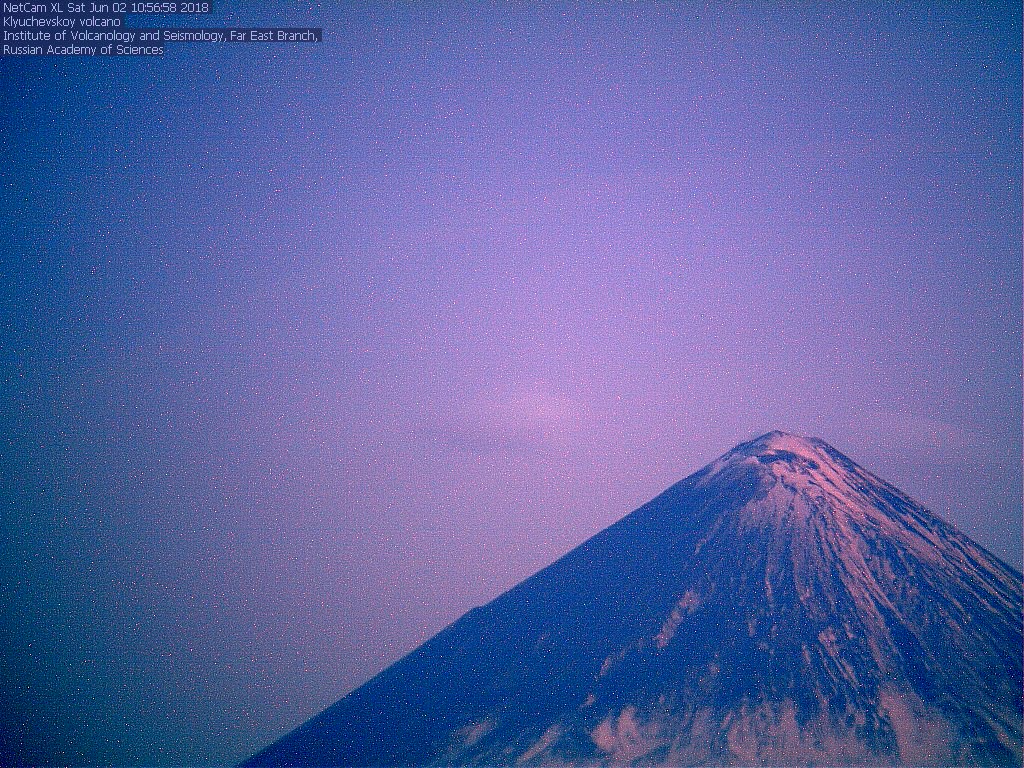The image size is (1024, 768).
Task: Click the 'Institute of Volcanology and Seismology' line
Action: tap(161, 36)
